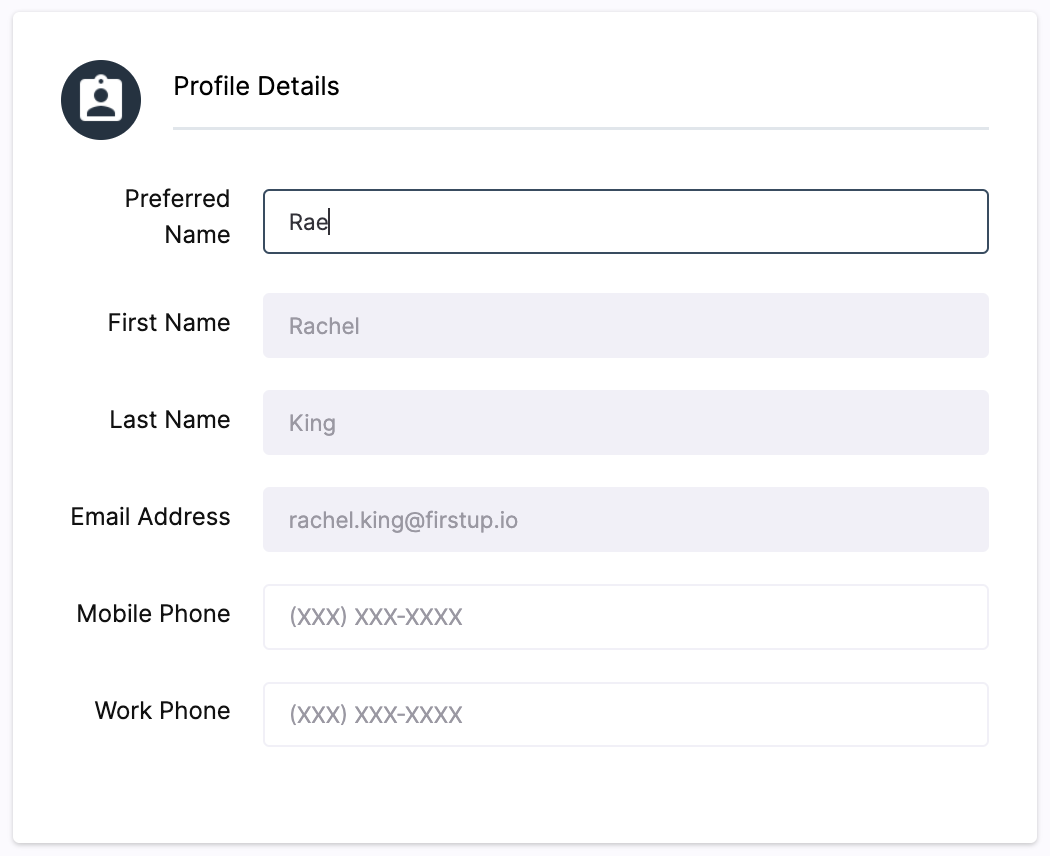
Task: Click the disabled Last Name field
Action: tap(625, 423)
